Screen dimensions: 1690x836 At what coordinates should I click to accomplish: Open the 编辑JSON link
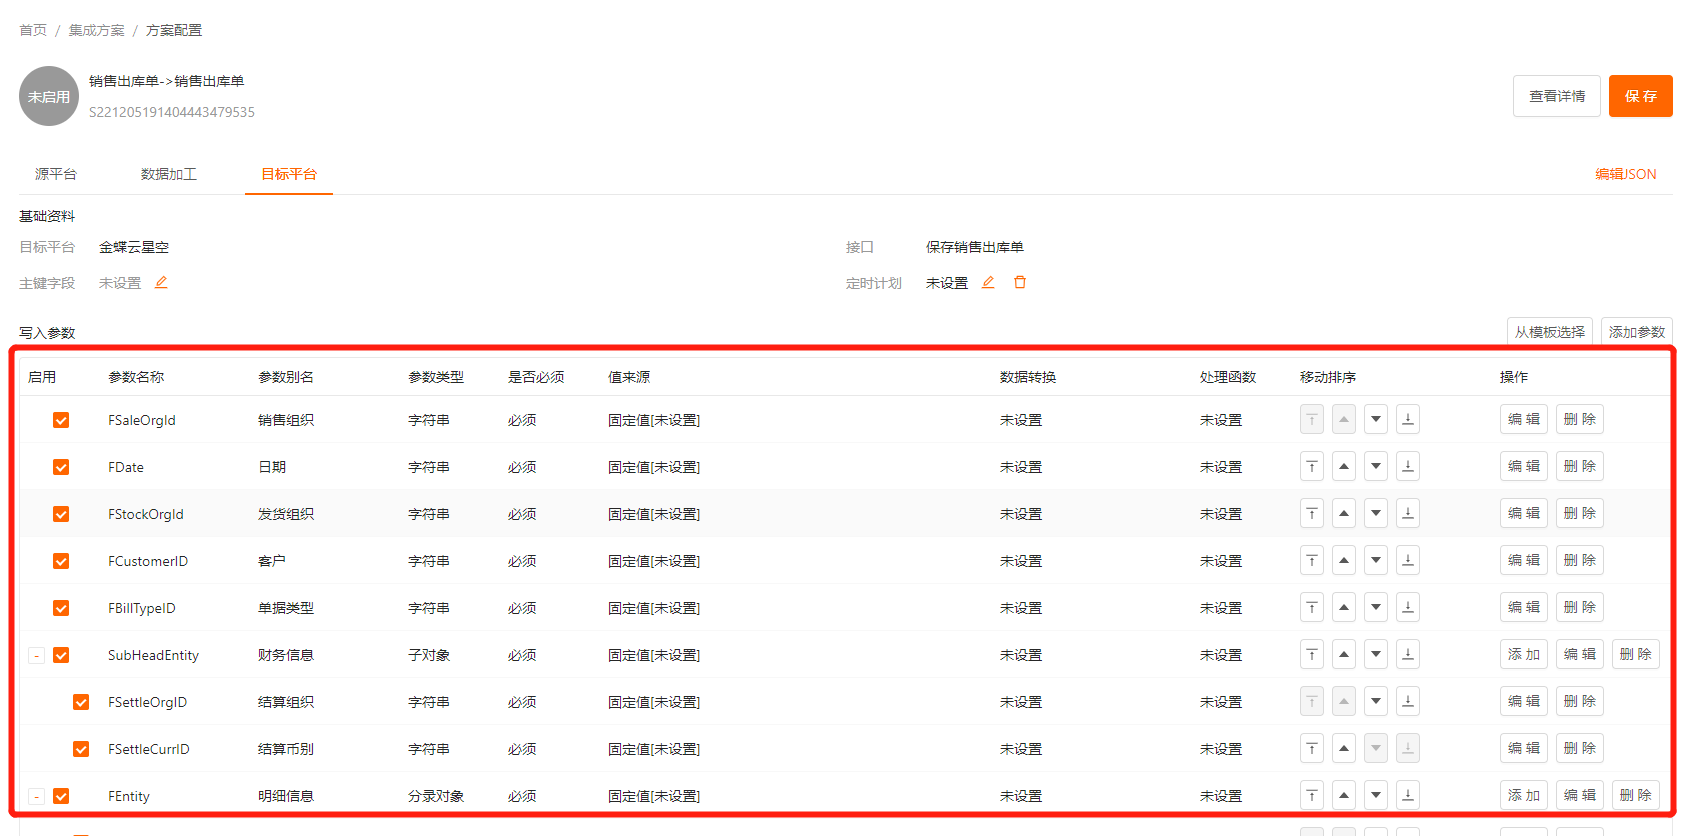click(x=1625, y=174)
